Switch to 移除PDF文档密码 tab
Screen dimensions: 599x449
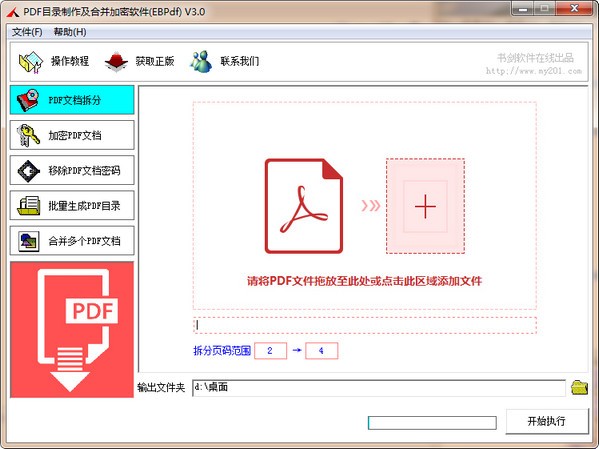click(x=72, y=170)
